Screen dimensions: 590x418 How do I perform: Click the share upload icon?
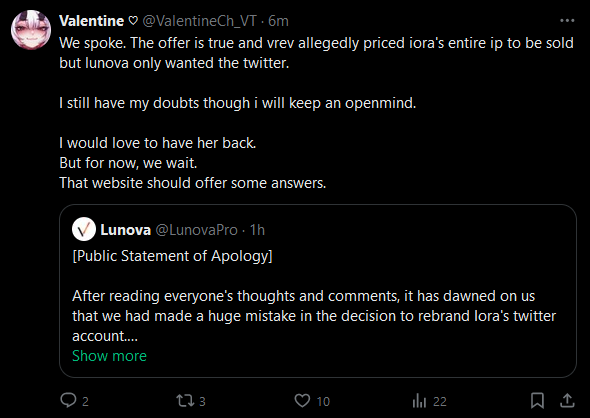pyautogui.click(x=567, y=401)
